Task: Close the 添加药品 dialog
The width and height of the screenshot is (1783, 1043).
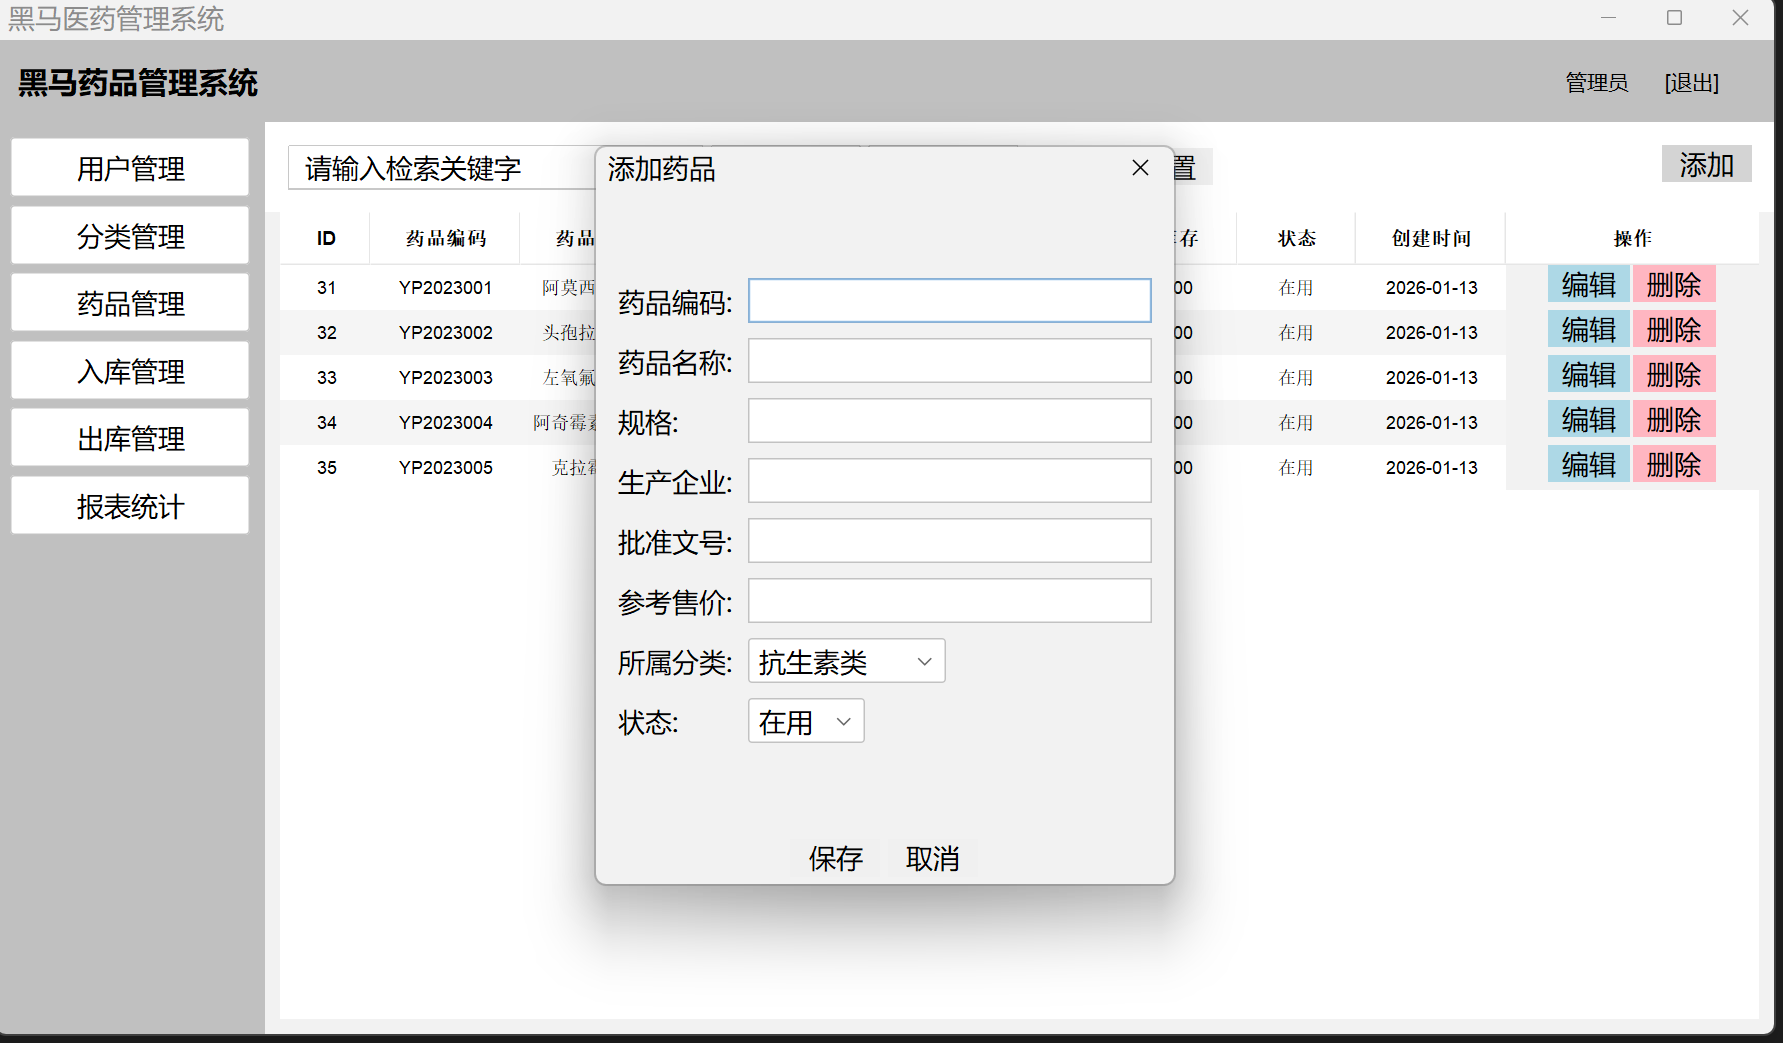Action: 1140,168
